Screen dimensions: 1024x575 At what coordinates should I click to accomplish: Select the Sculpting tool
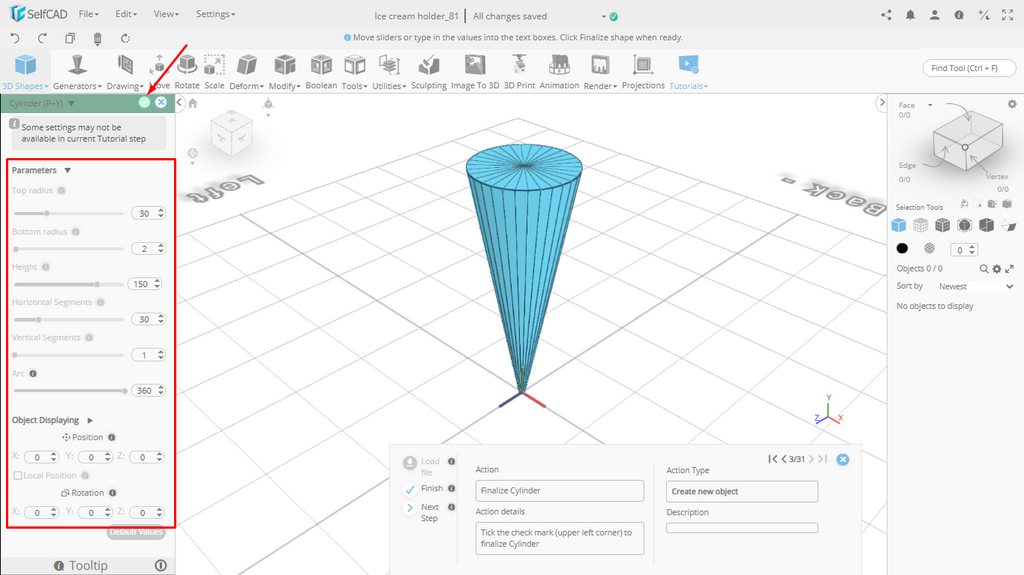(x=429, y=72)
